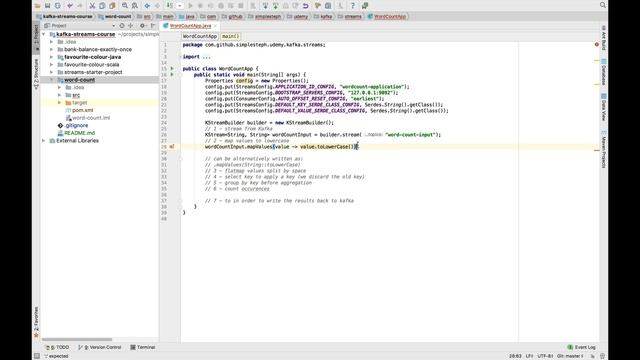Click the Copy icon in the toolbar

[102, 6]
